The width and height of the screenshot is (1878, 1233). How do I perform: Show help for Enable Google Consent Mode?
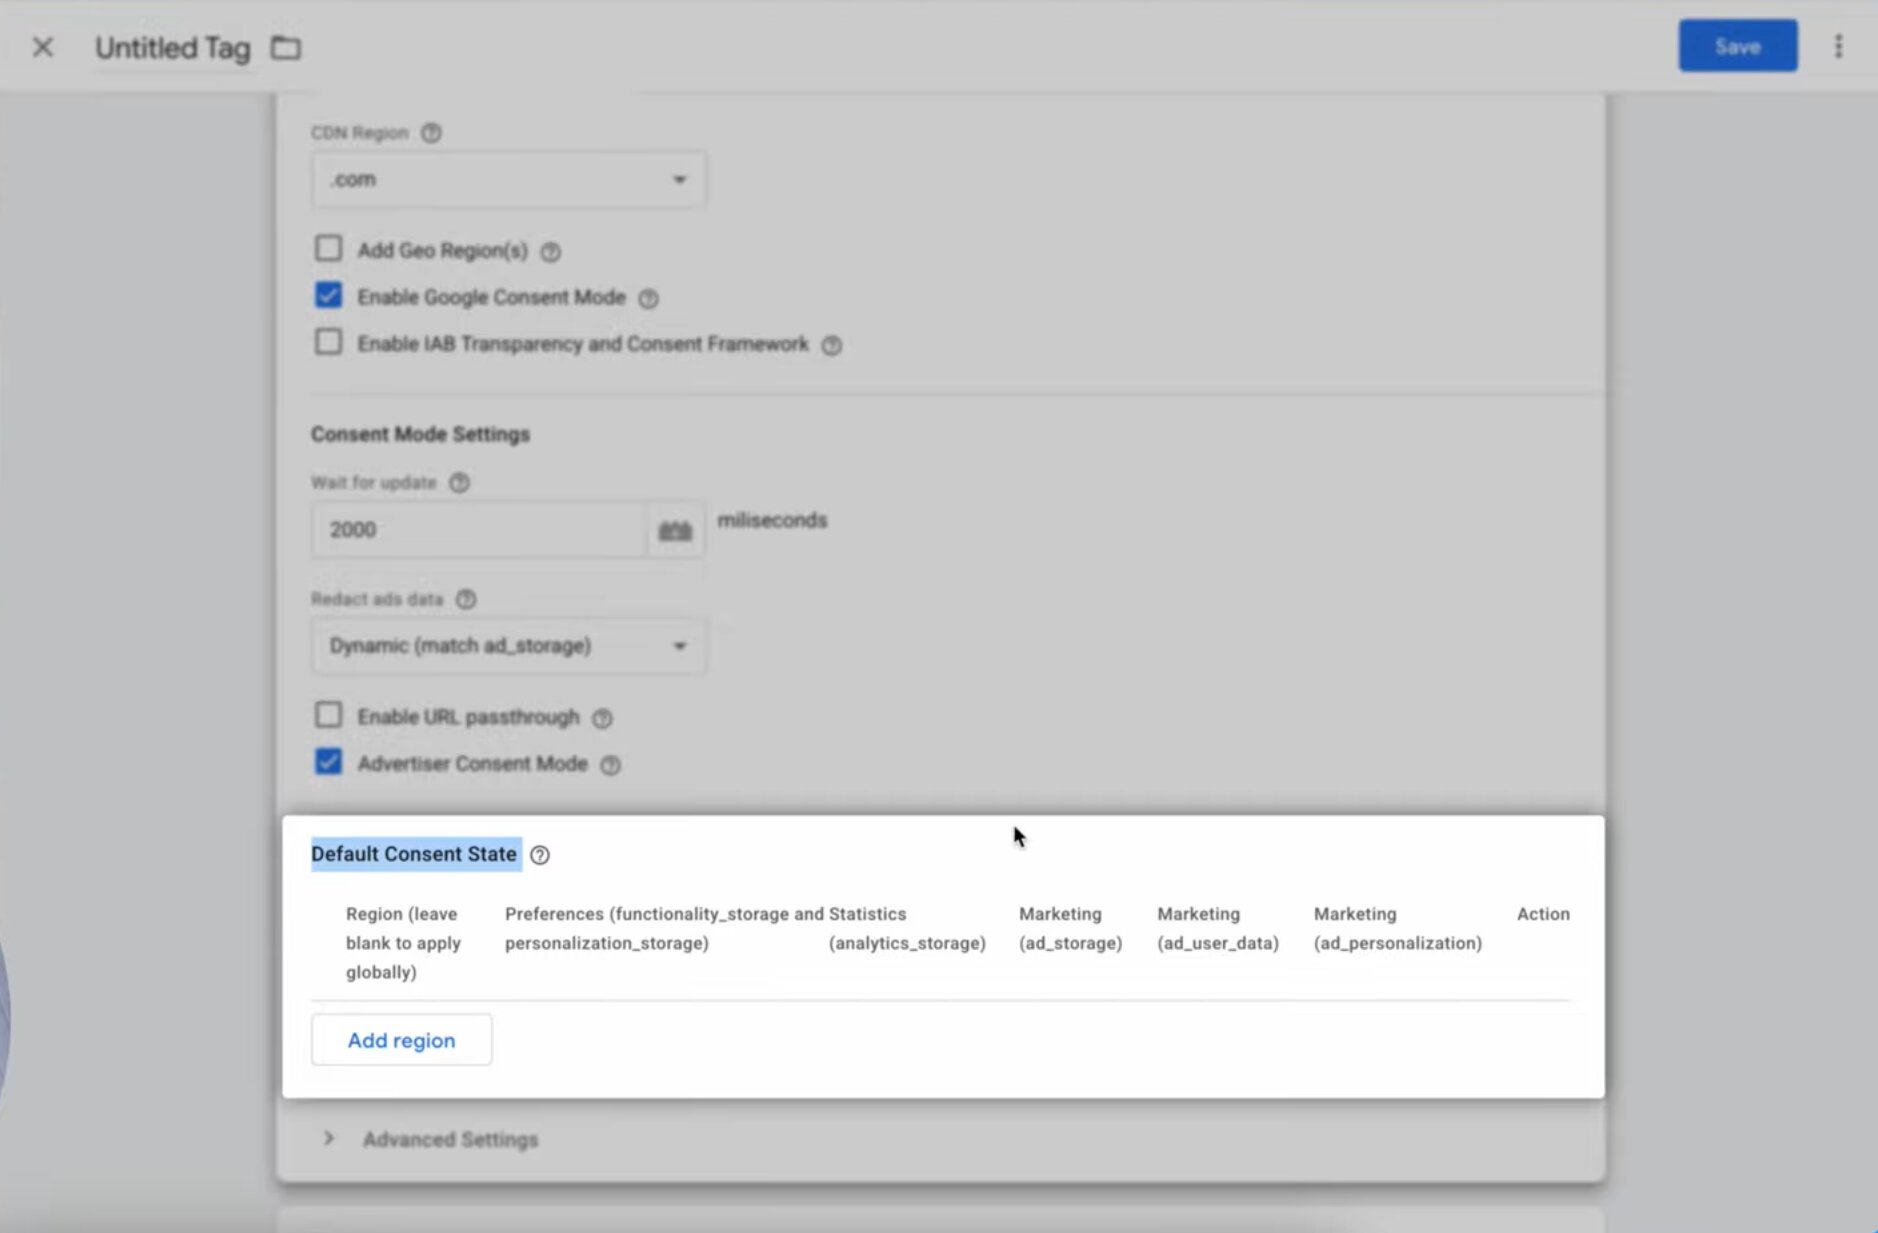coord(648,298)
